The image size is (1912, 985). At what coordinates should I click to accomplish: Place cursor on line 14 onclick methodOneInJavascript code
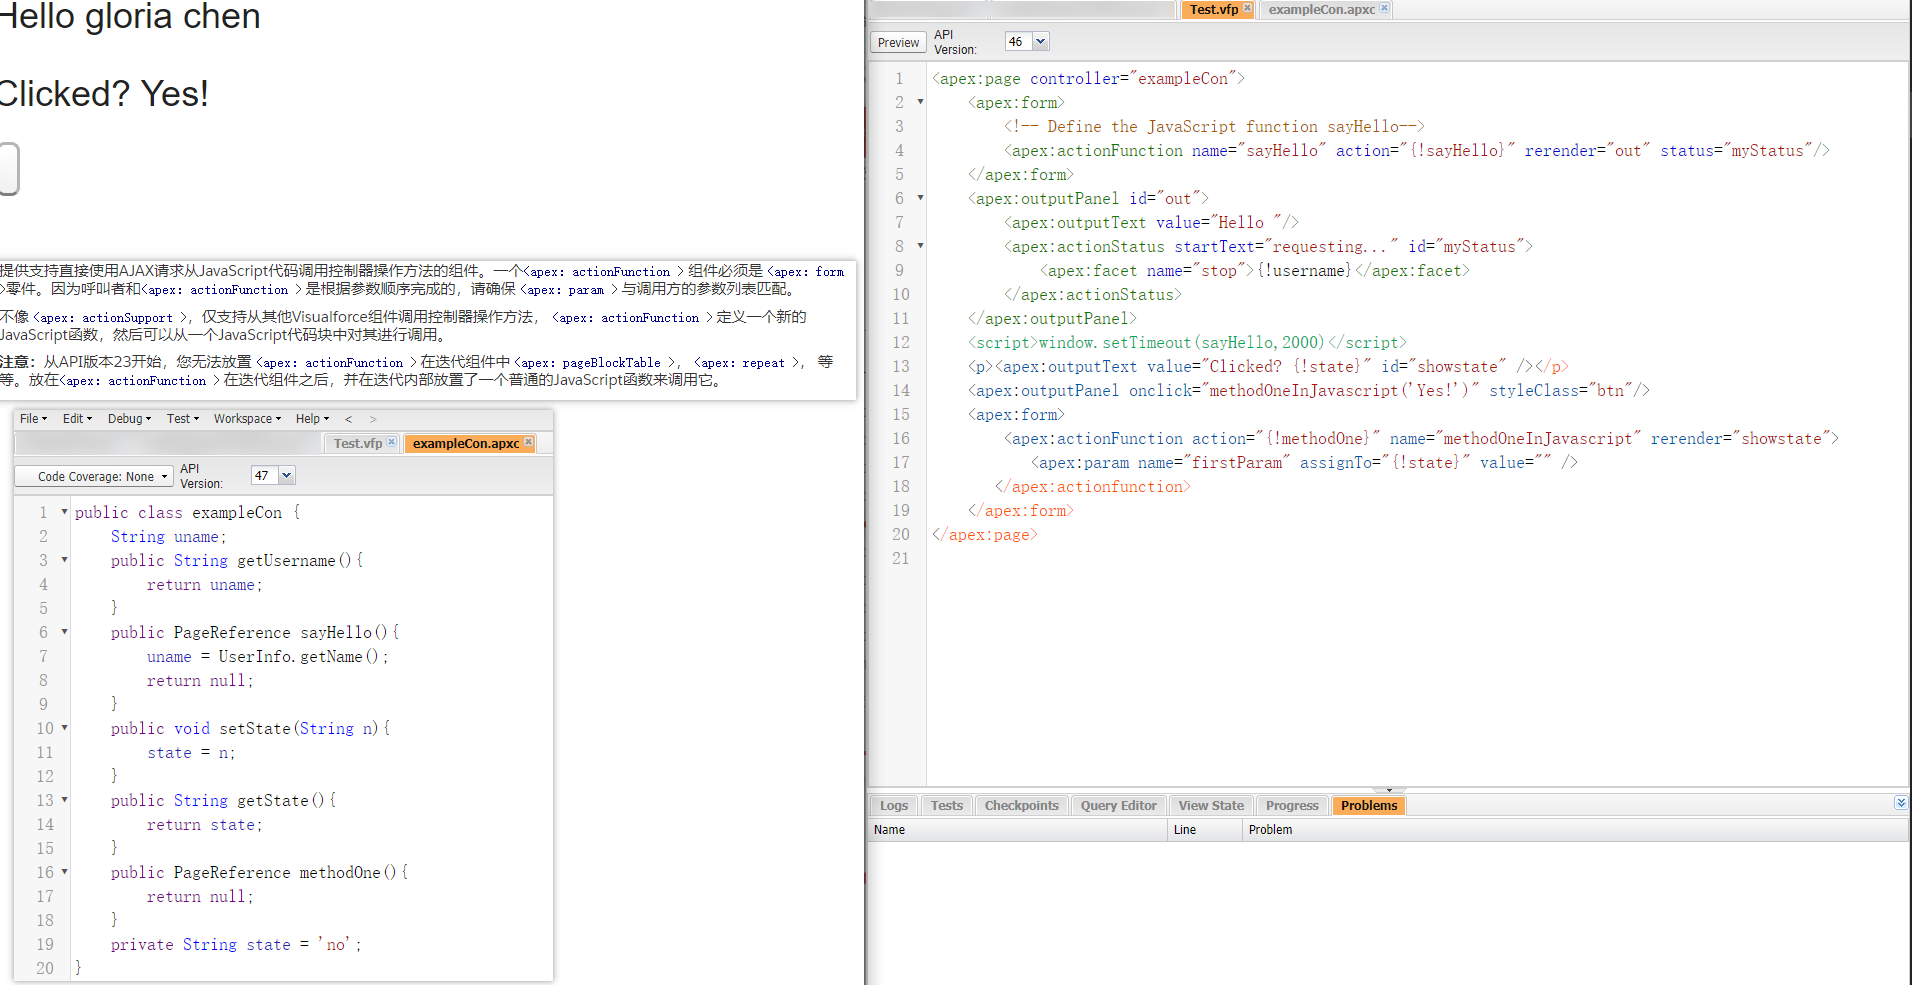click(1309, 390)
